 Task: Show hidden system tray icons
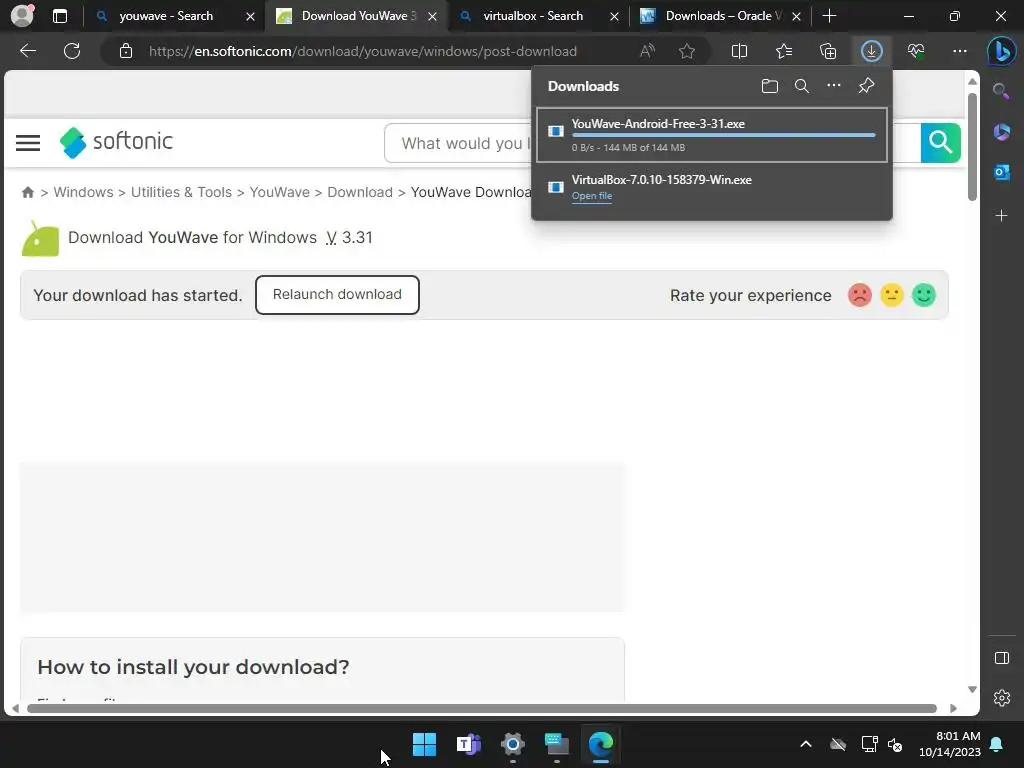(806, 744)
